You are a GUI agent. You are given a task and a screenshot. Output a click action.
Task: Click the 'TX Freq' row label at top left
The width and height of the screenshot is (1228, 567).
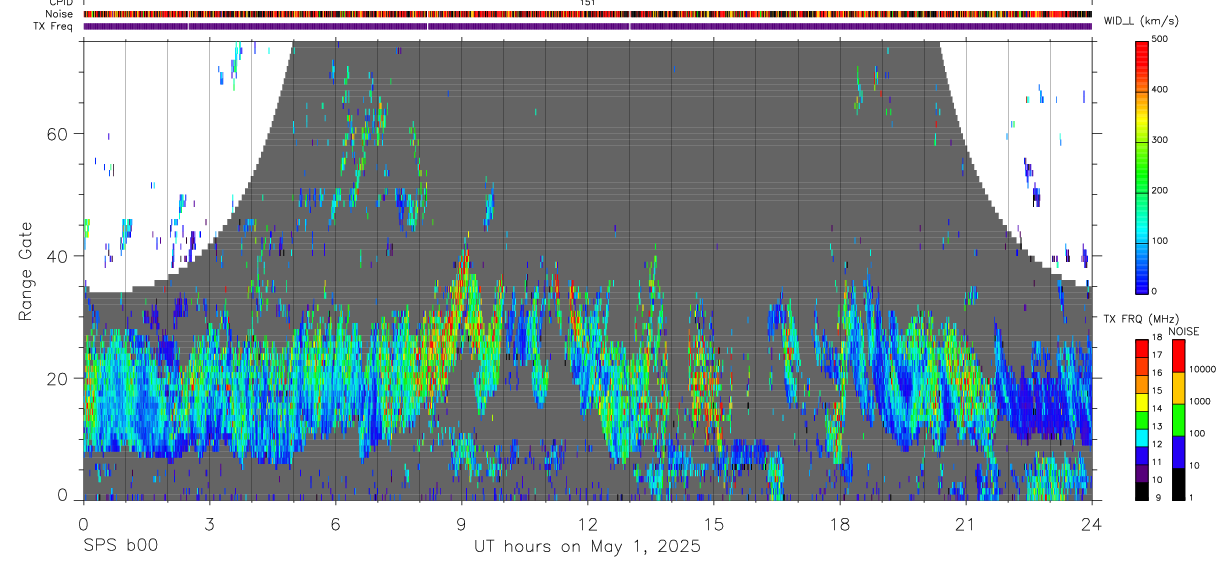(x=54, y=27)
